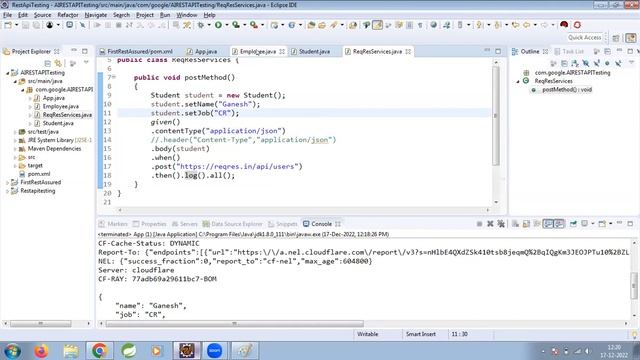Open the Debug dropdown arrow in toolbar
Screen dimensions: 640x360
tap(209, 25)
